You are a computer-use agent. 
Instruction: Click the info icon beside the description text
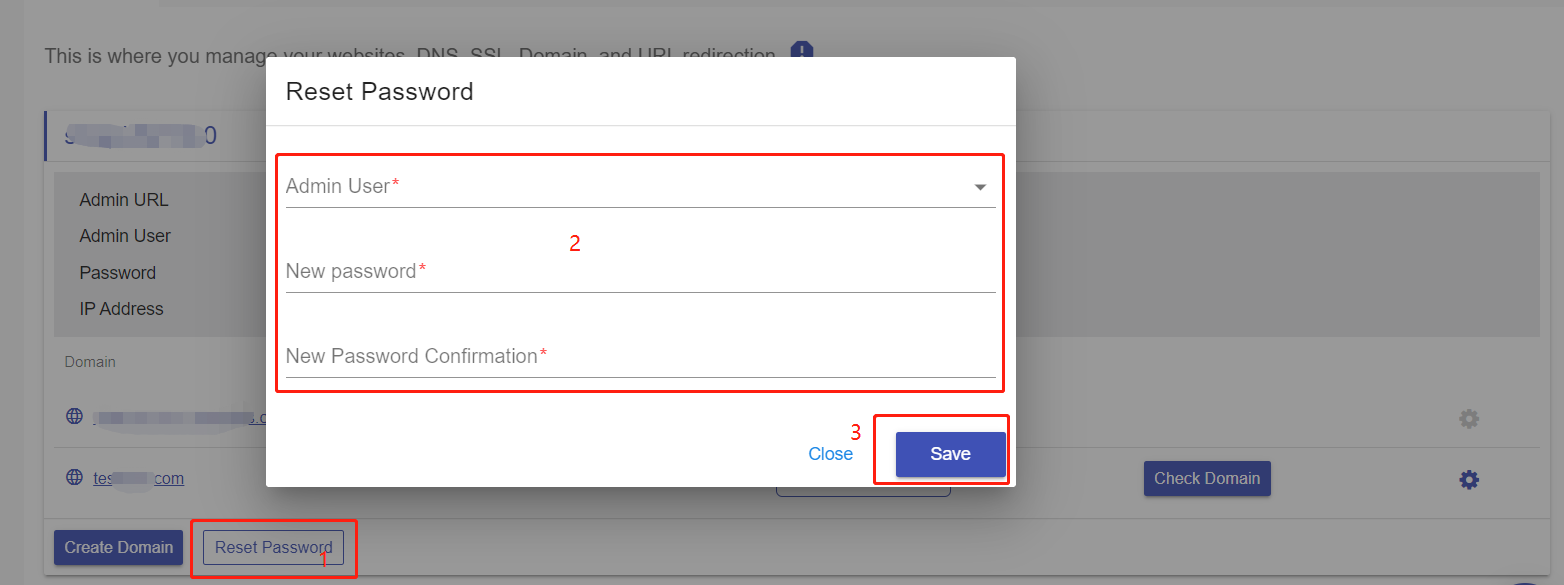coord(802,50)
